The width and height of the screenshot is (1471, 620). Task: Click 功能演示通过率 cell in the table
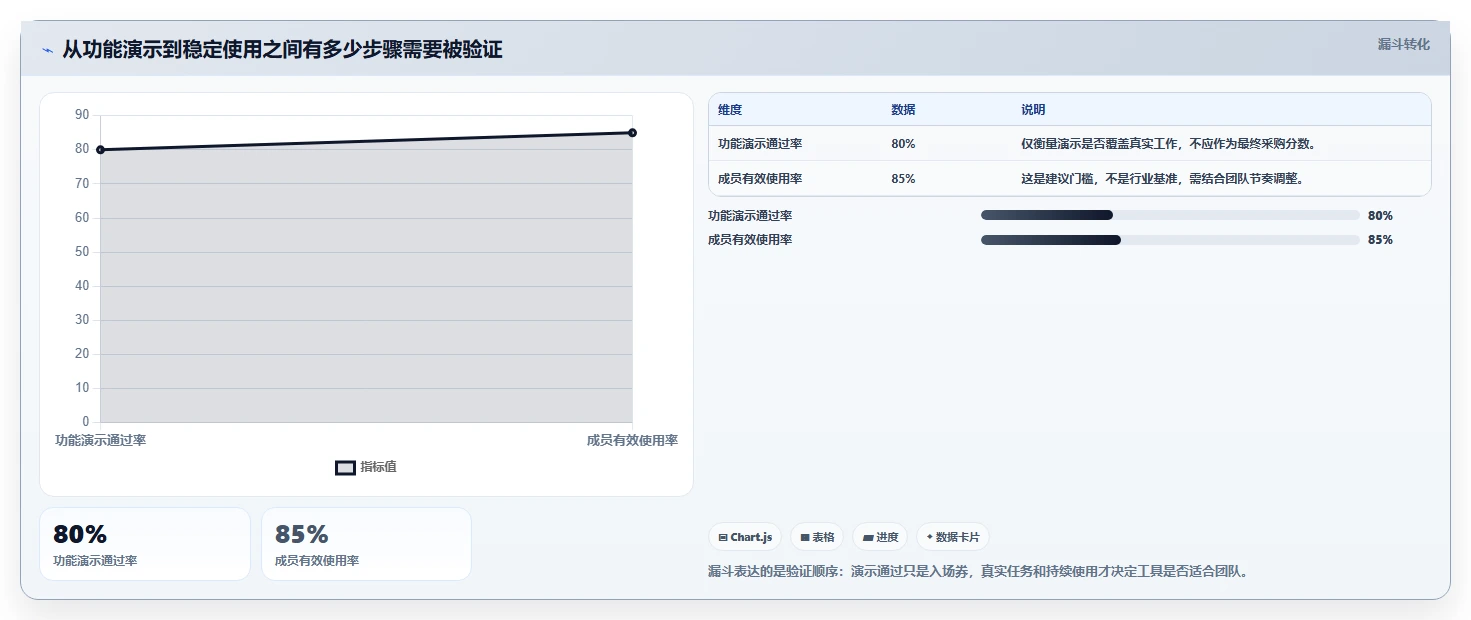[x=760, y=144]
